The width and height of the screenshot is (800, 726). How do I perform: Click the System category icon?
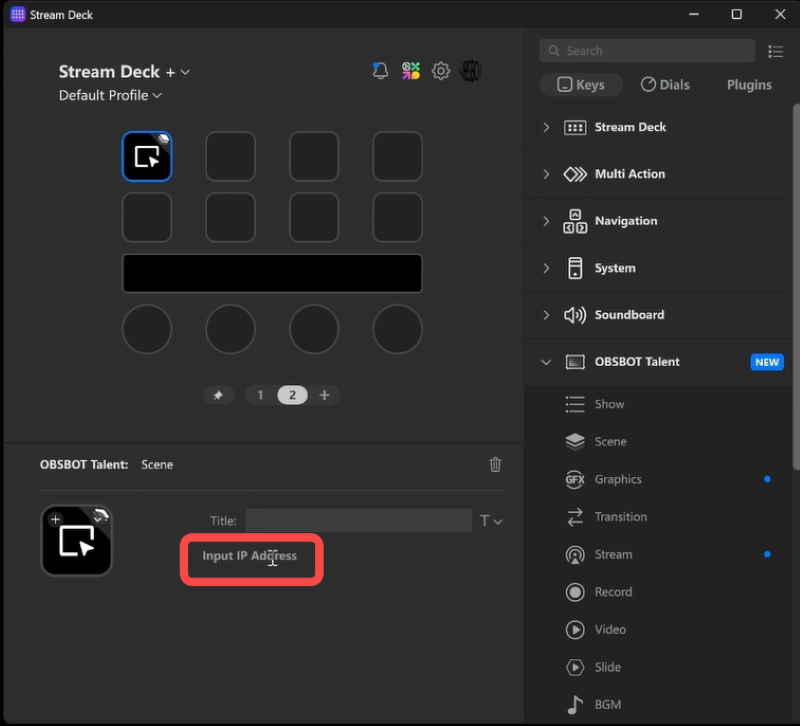(575, 268)
